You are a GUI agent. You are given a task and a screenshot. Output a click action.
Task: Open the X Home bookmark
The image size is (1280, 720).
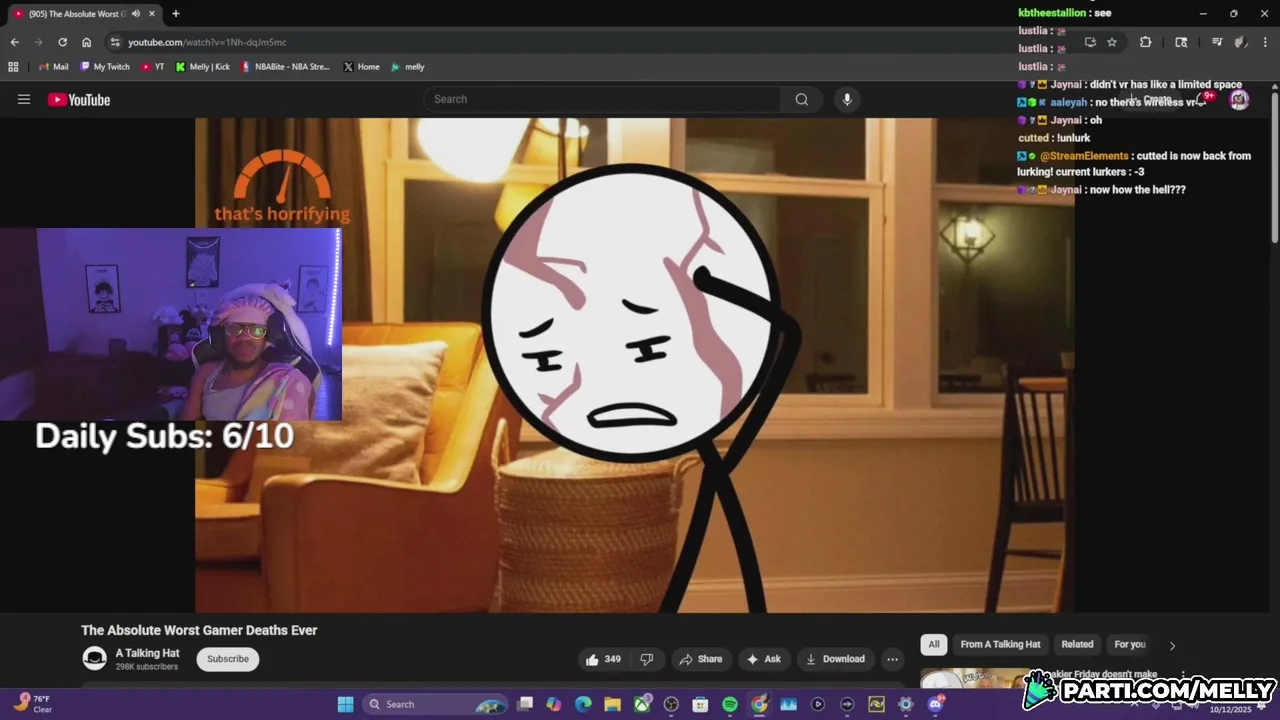point(361,67)
